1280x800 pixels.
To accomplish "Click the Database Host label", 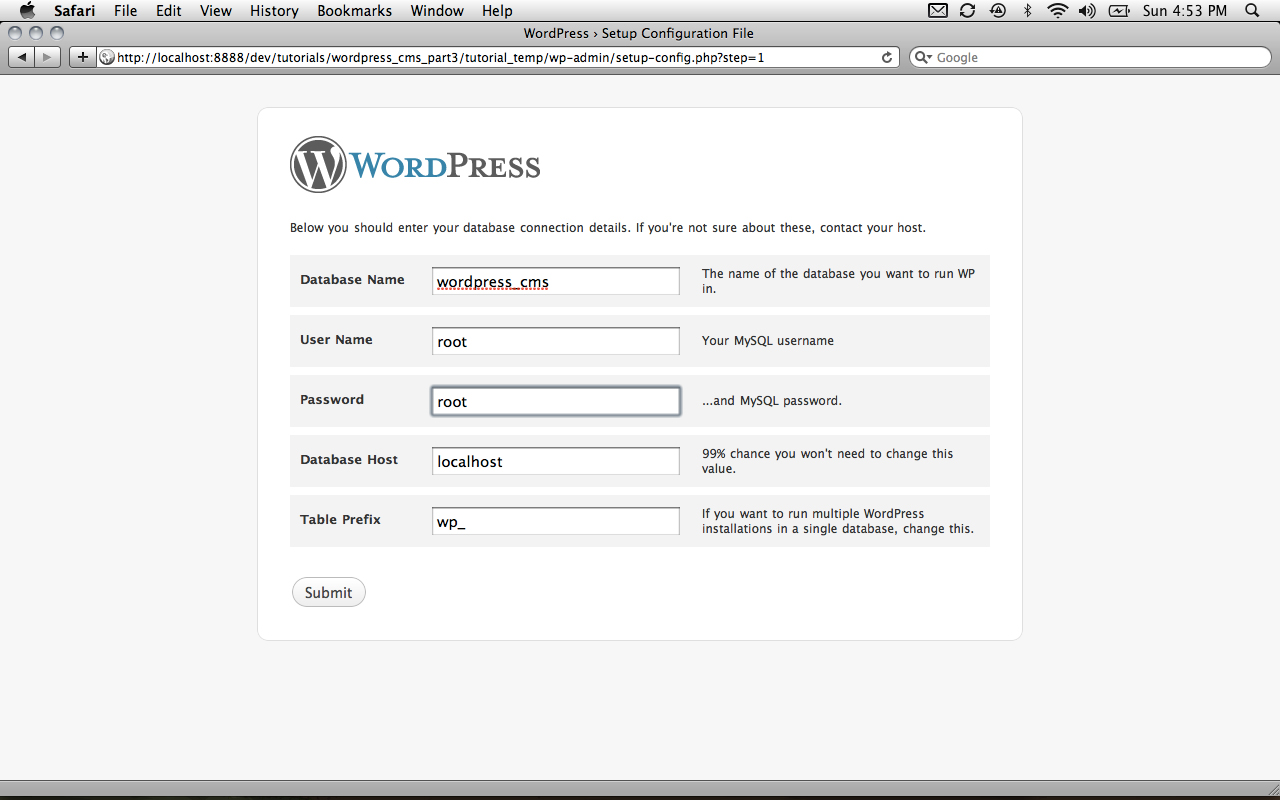I will tap(349, 460).
